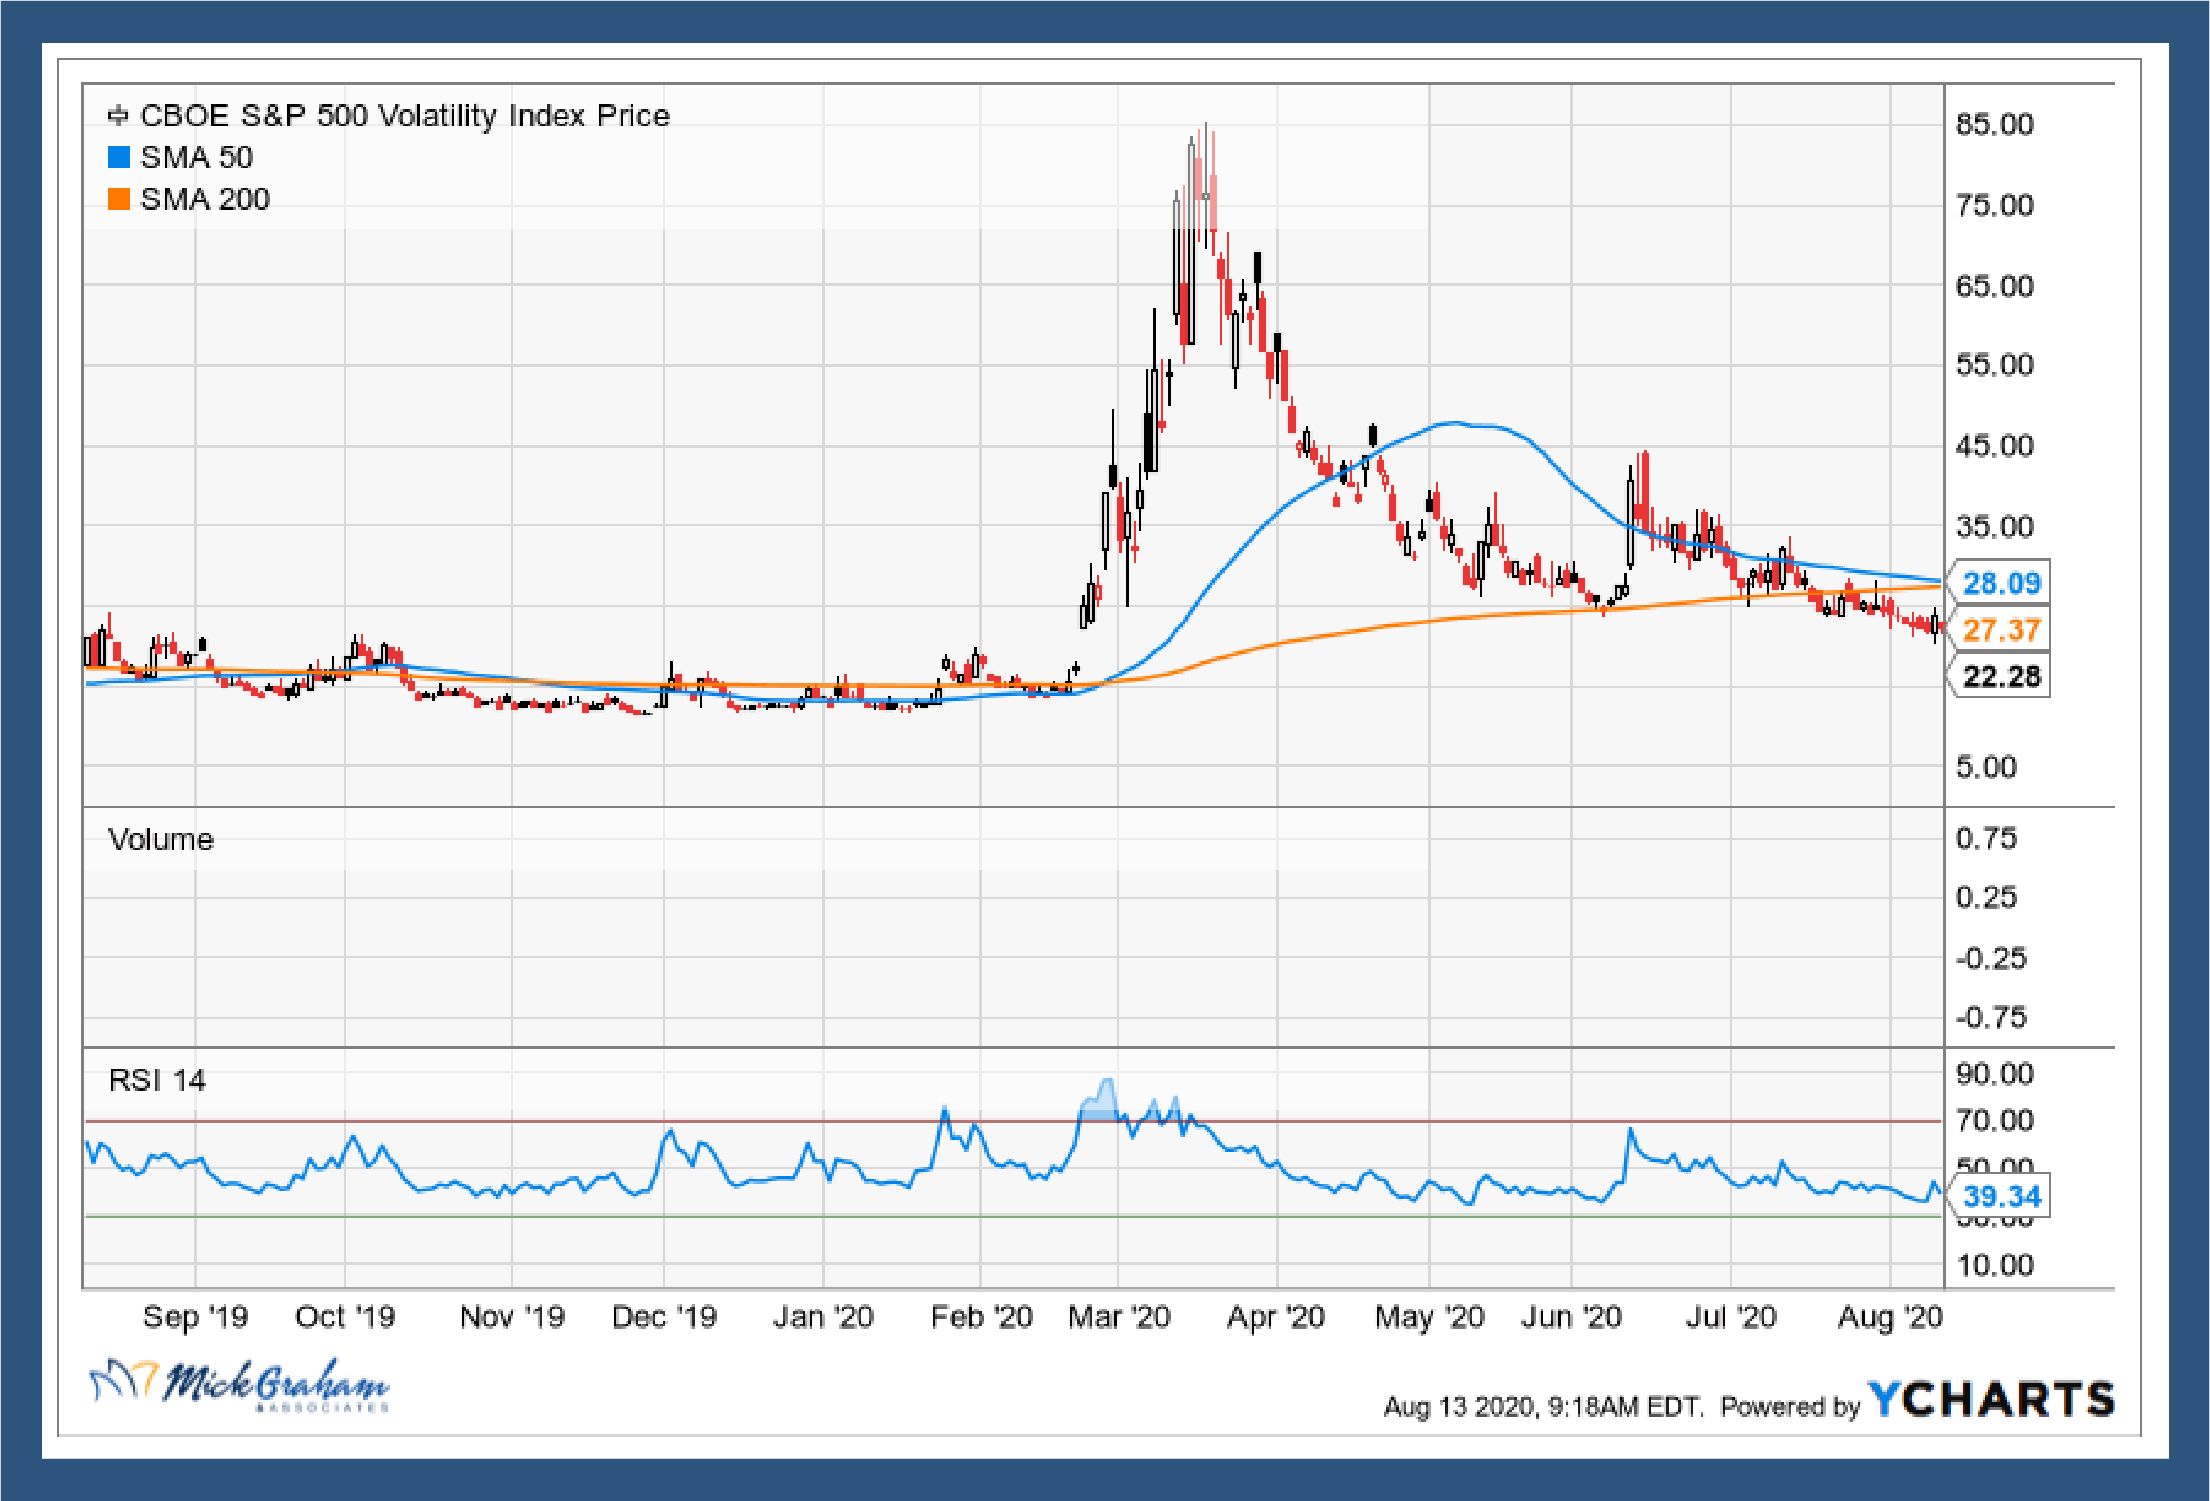Select the CBOE S&P 500 Volatility Index Price label

405,116
